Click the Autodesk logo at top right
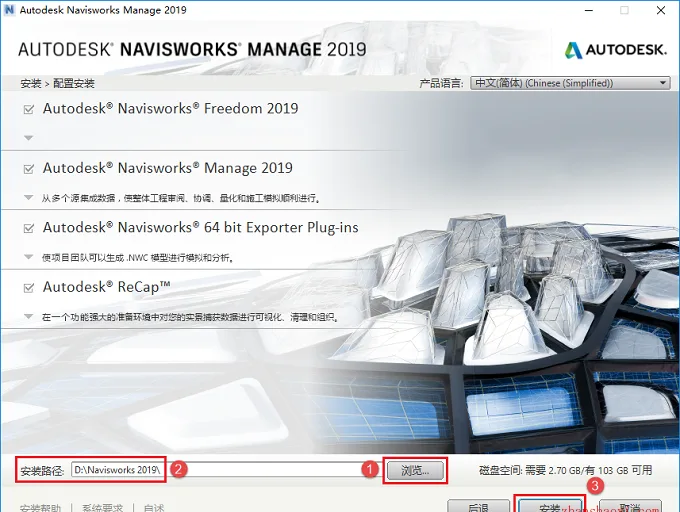This screenshot has width=680, height=512. pos(615,50)
